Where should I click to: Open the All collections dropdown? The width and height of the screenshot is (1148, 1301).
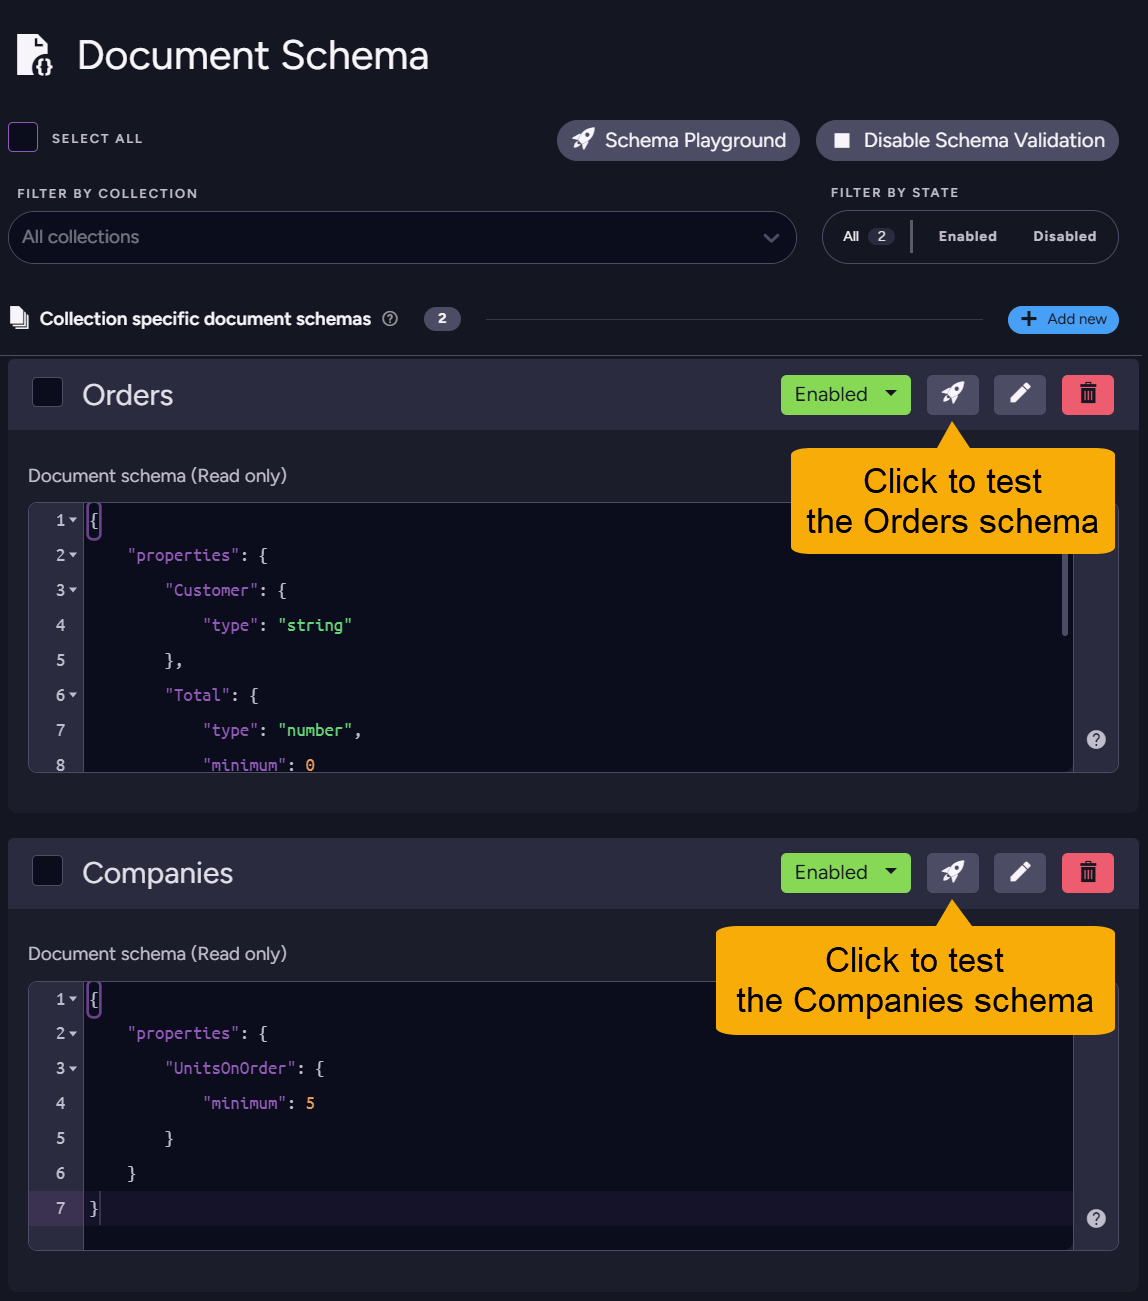coord(402,237)
